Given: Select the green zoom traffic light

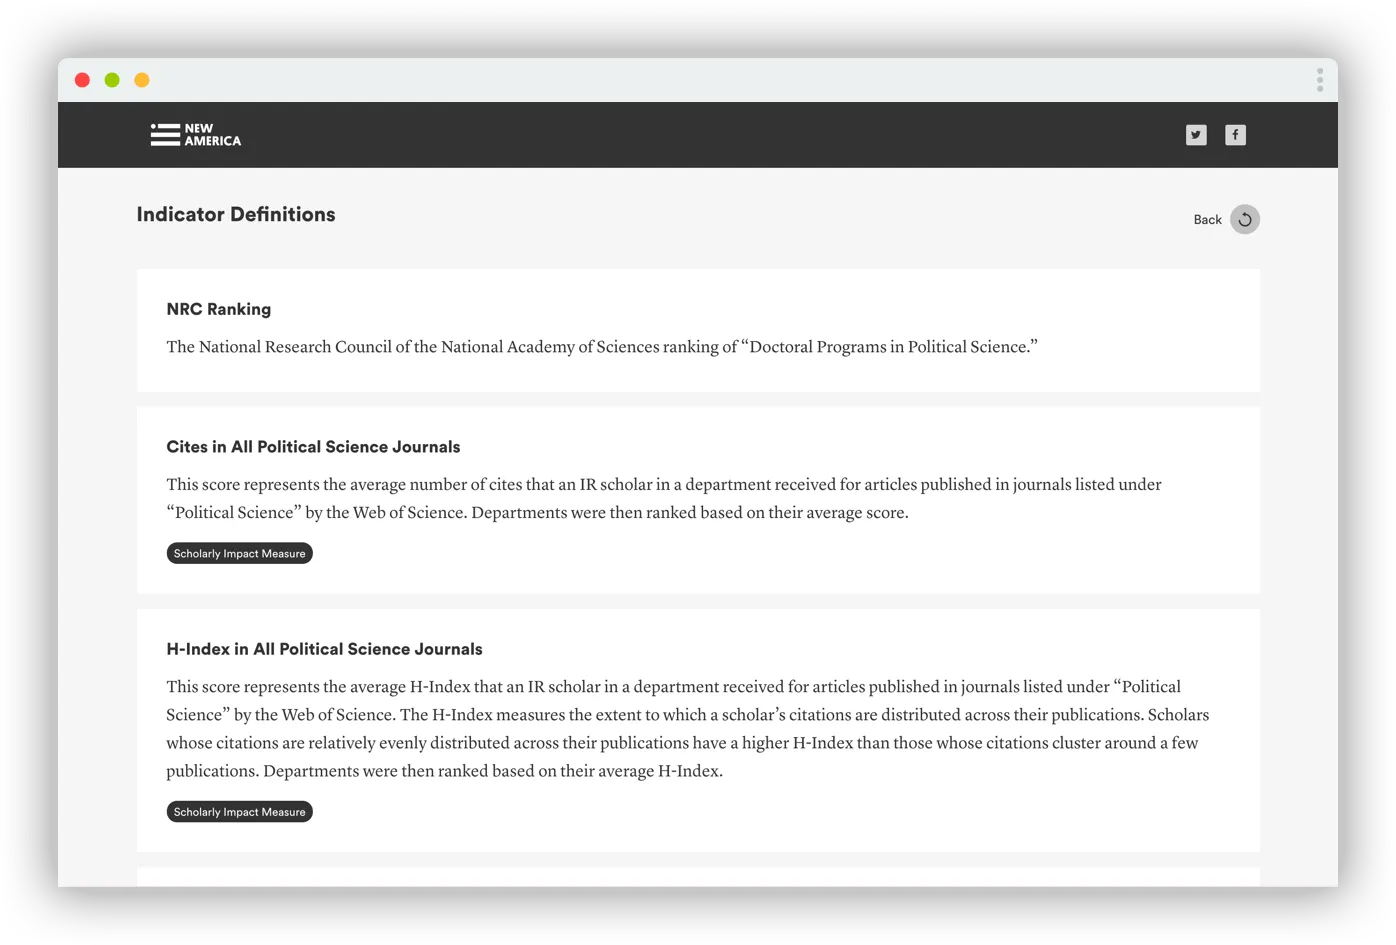Looking at the screenshot, I should point(112,79).
